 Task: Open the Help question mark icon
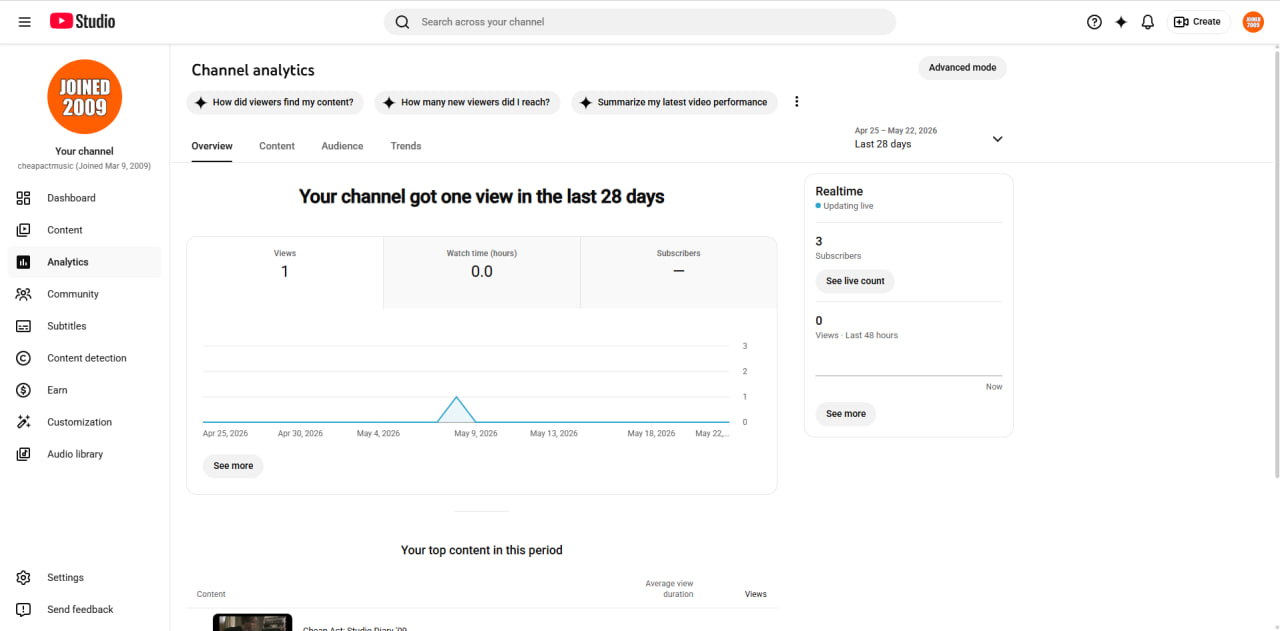(x=1094, y=22)
